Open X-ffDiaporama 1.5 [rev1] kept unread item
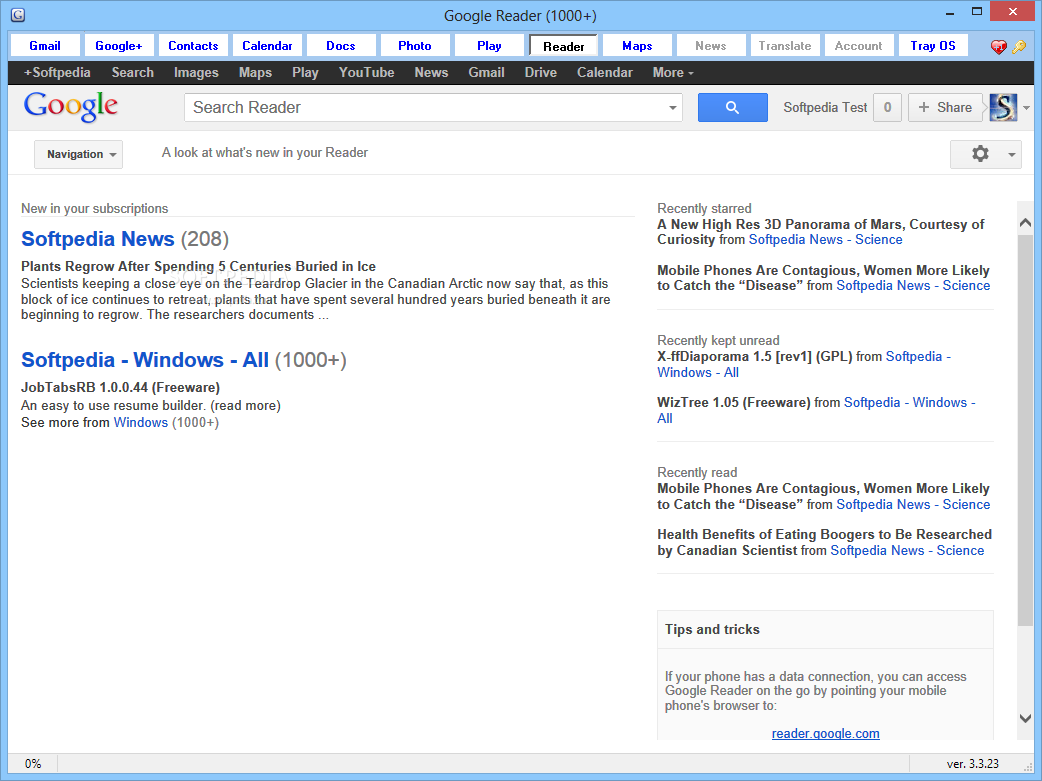 (x=754, y=357)
